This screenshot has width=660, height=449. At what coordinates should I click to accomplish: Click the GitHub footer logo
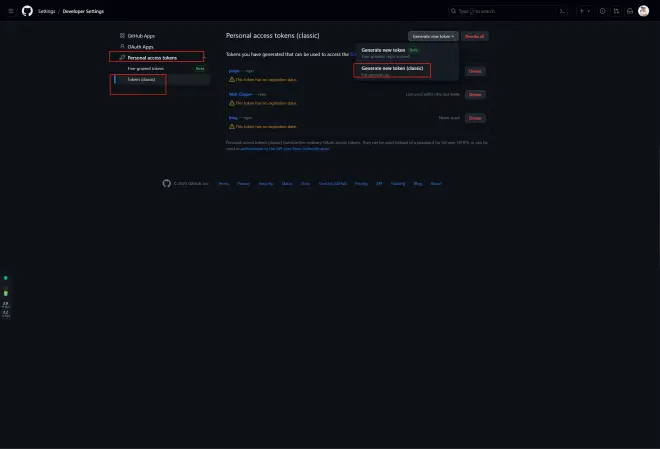coord(167,183)
